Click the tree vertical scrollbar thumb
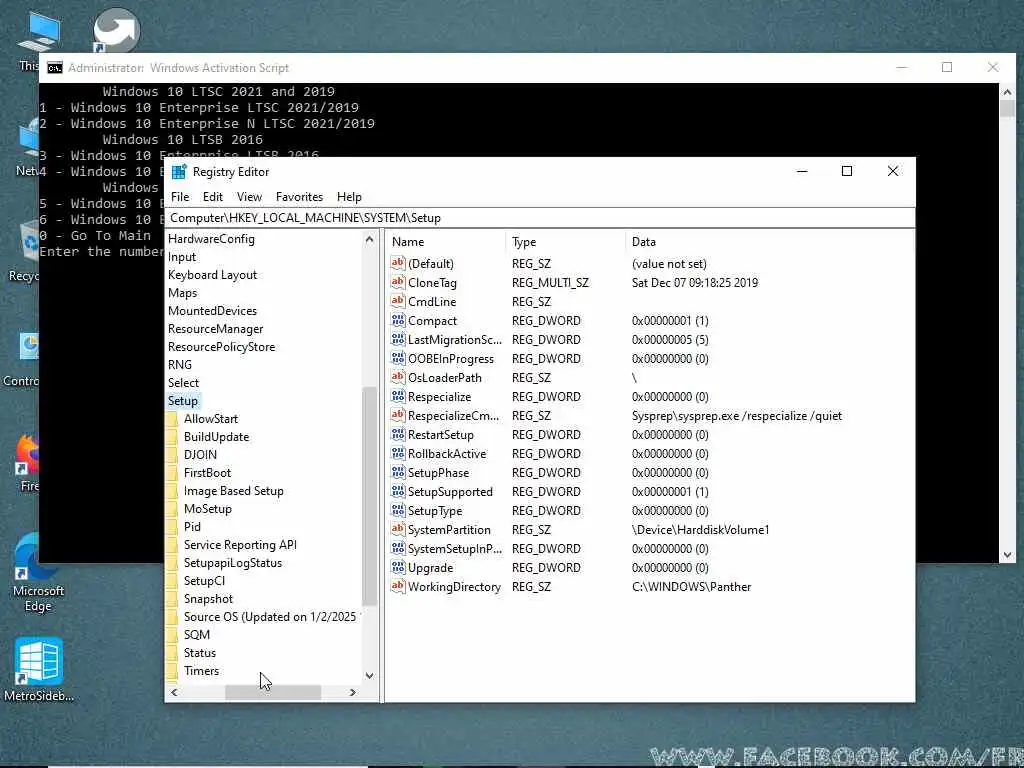 [369, 496]
